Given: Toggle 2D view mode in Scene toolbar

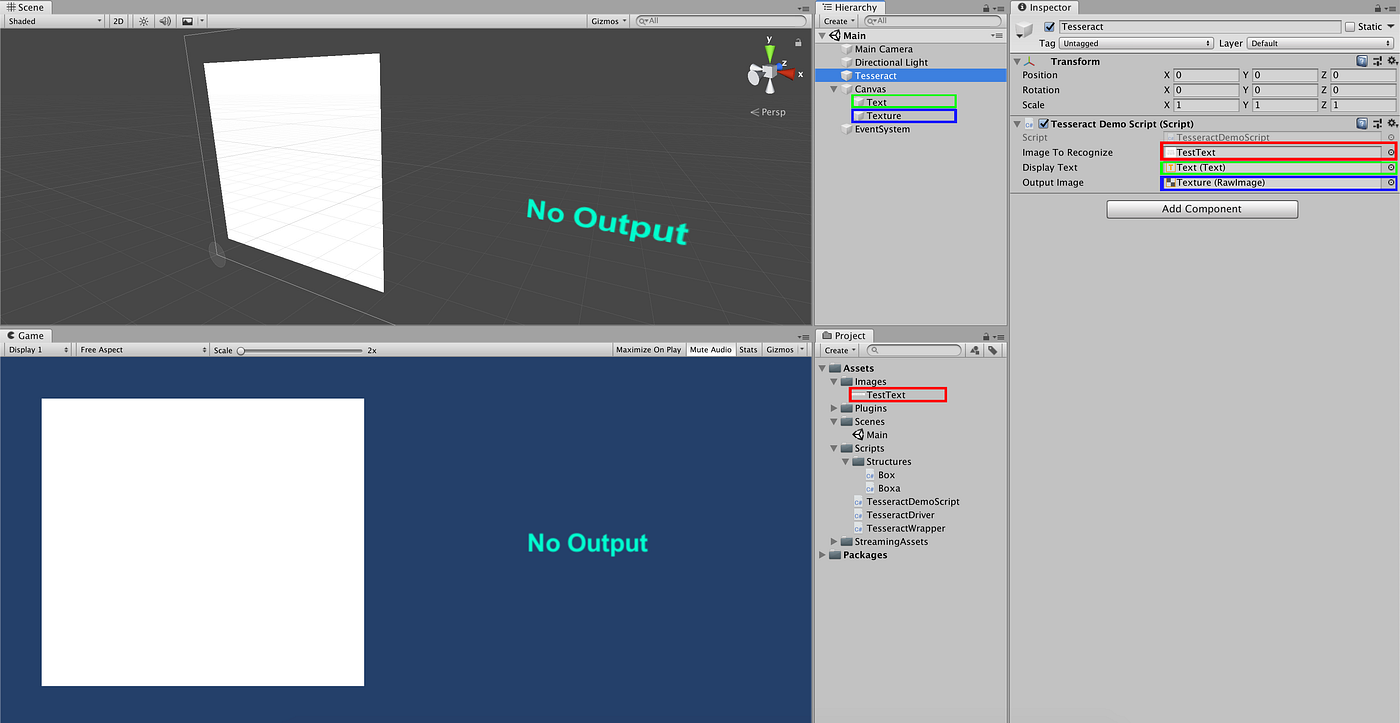Looking at the screenshot, I should coord(117,20).
